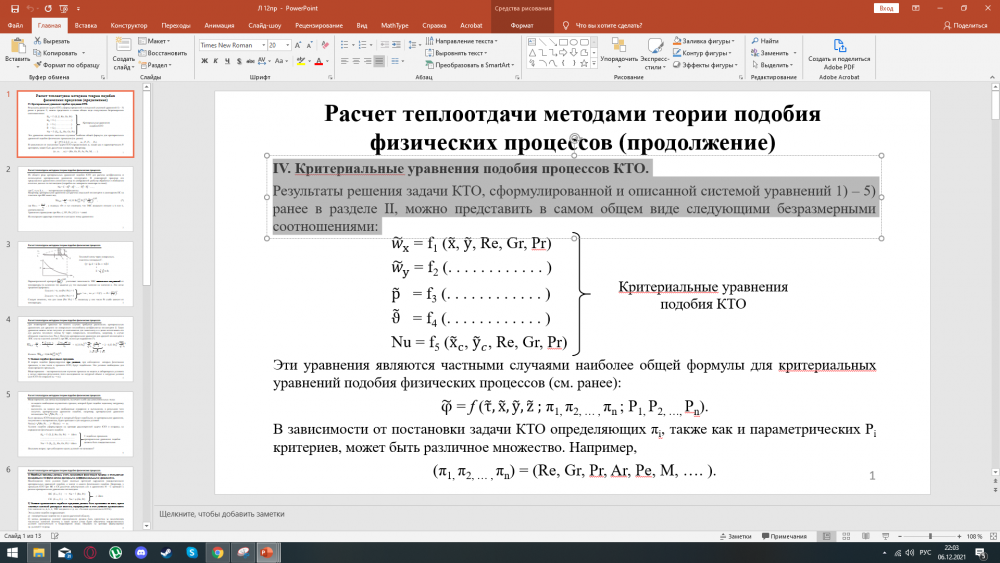This screenshot has width=1000, height=563.
Task: Click the zoom slider handle
Action: pos(930,536)
